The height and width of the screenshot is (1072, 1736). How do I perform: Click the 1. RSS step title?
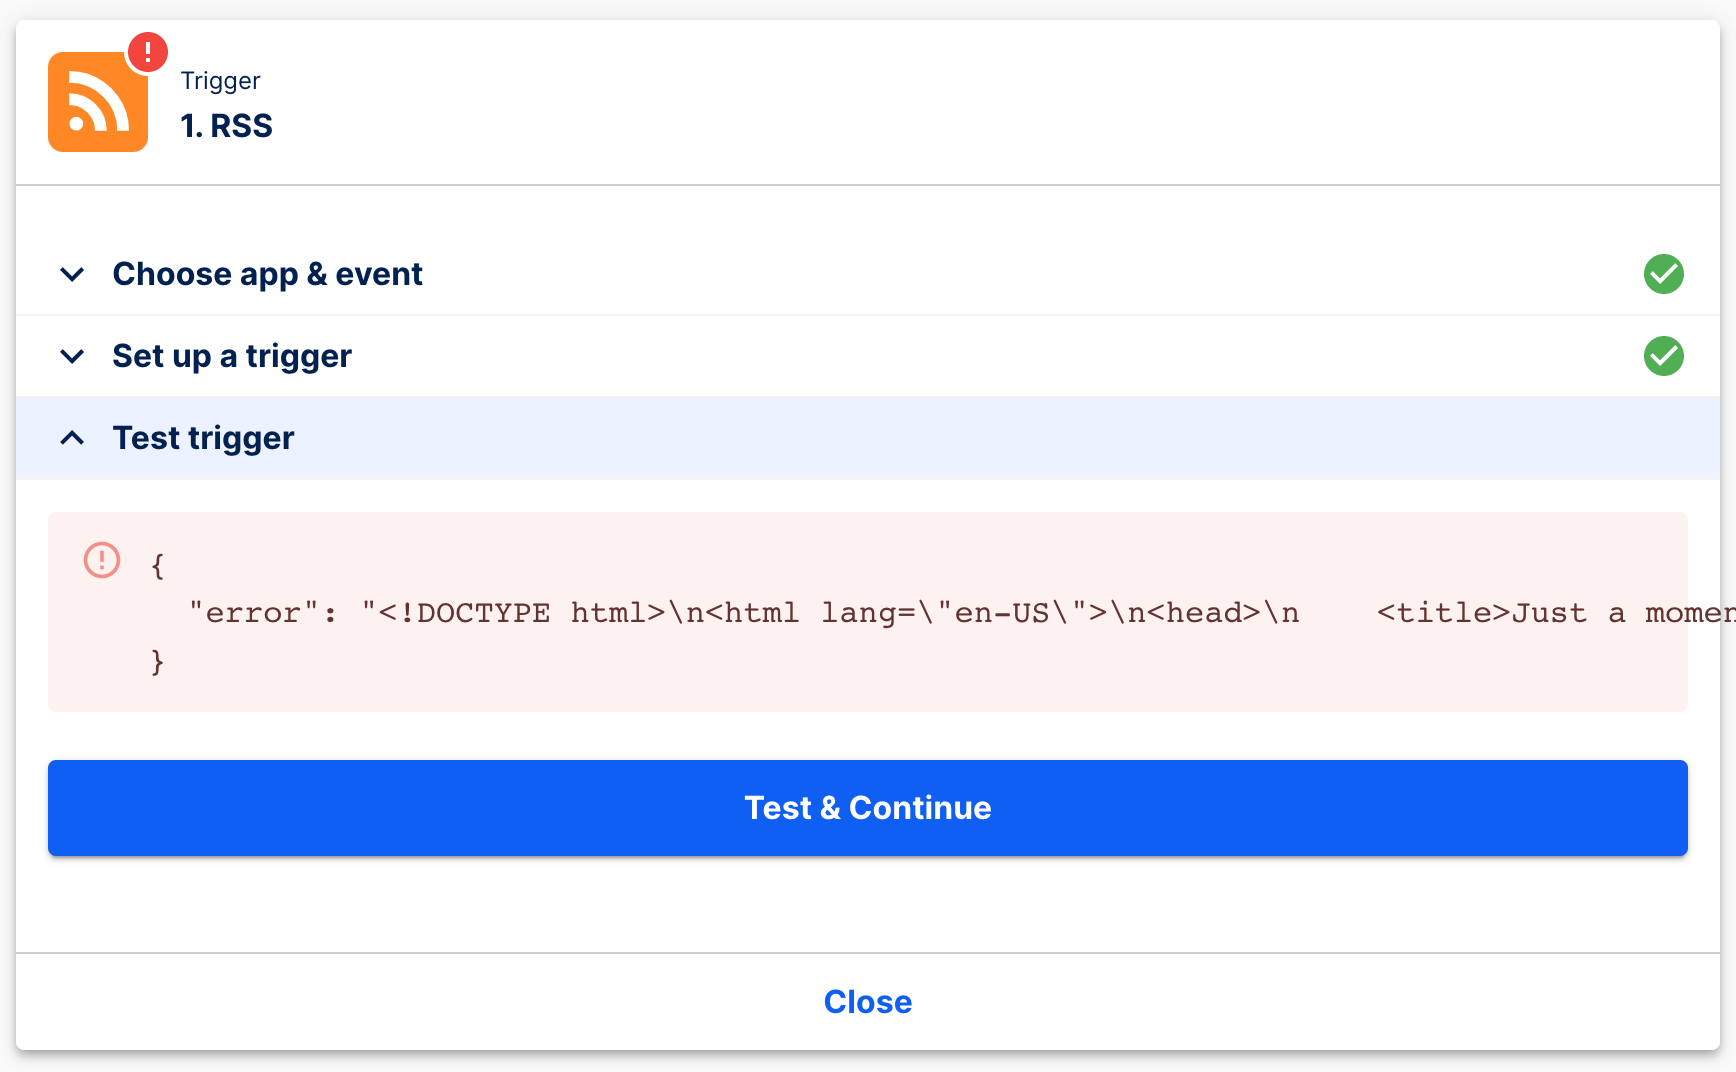[227, 125]
